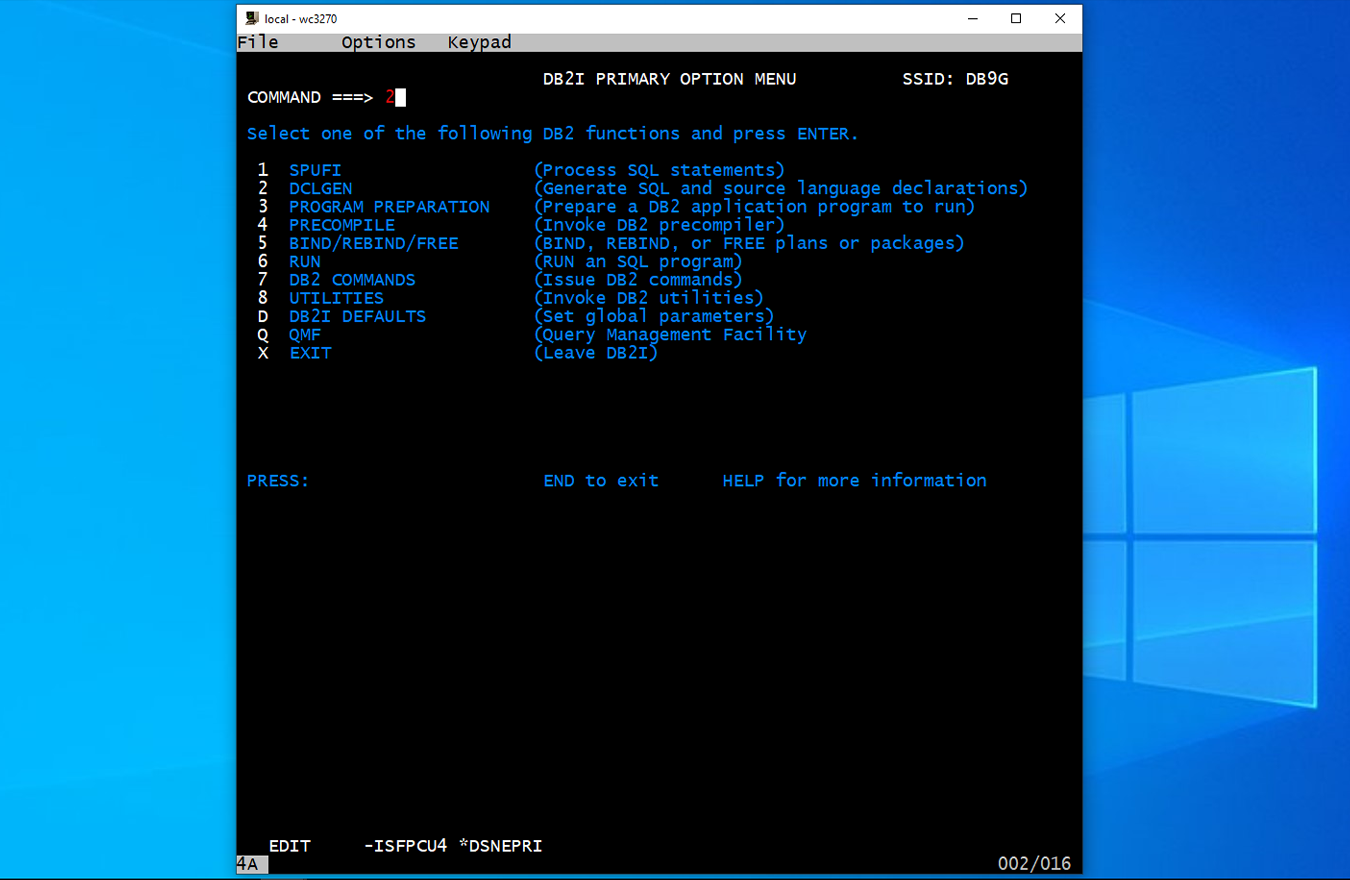
Task: Click the wc3270 application icon in title bar
Action: 252,18
